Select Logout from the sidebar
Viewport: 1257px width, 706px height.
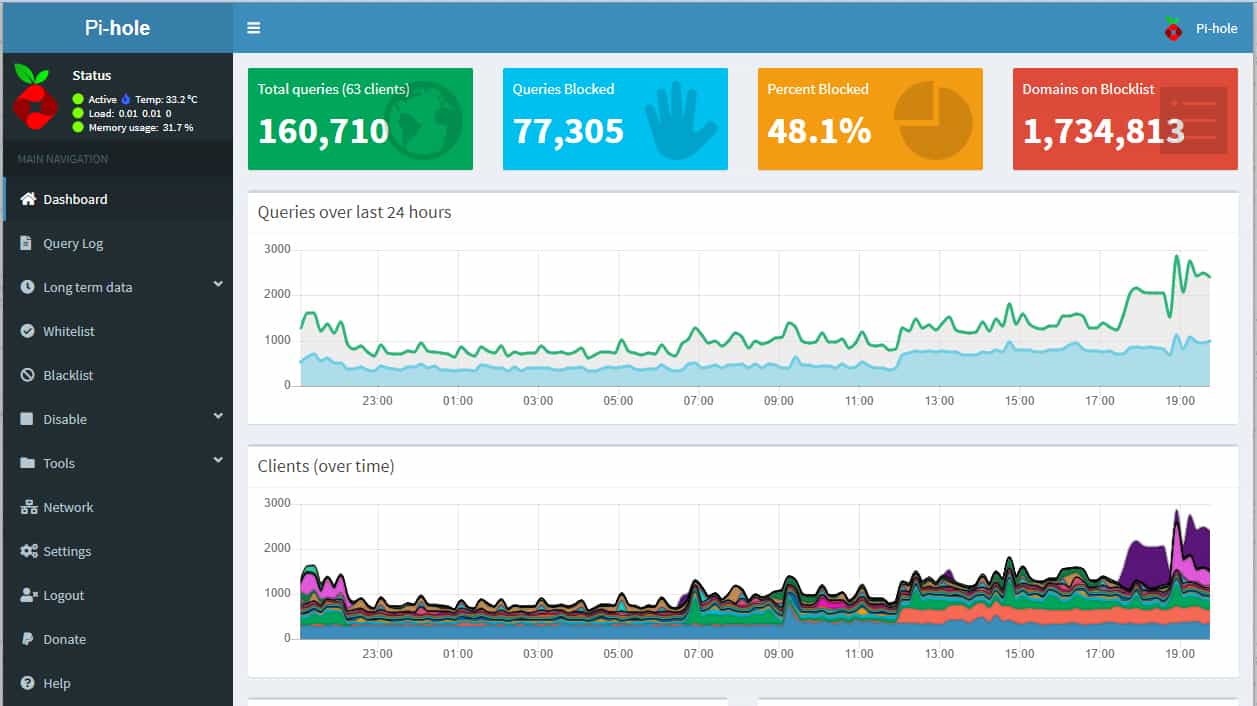pyautogui.click(x=63, y=595)
